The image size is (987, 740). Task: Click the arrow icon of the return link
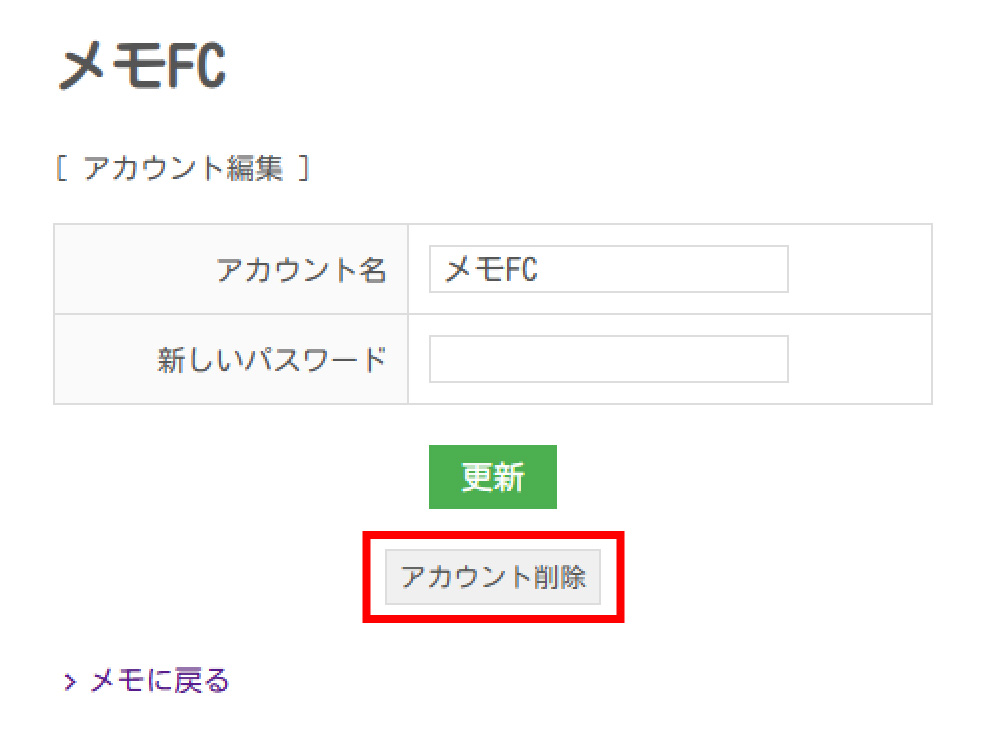[70, 679]
